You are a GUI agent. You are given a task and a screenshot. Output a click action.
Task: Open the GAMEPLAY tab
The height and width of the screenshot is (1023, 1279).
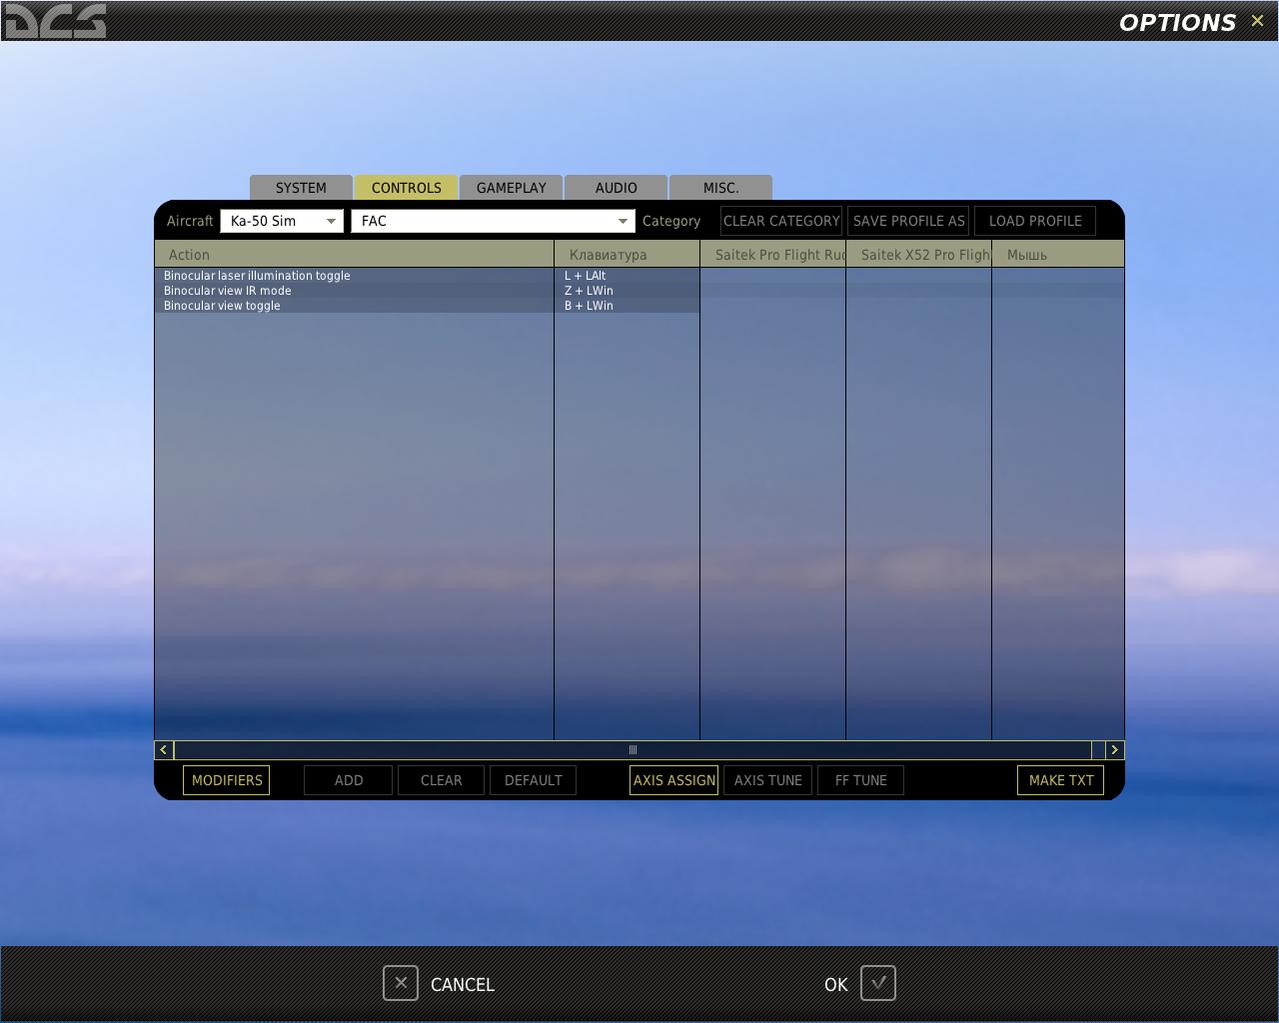511,188
